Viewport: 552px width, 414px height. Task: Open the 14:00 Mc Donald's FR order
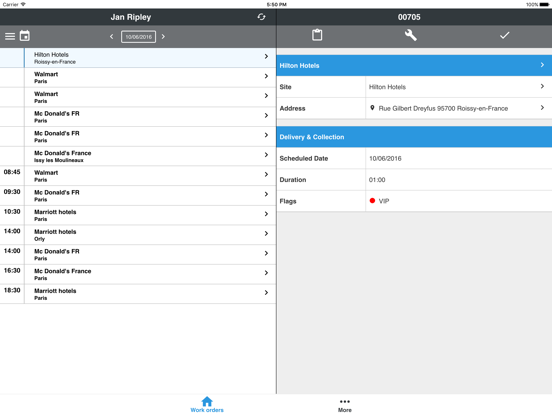(x=138, y=255)
